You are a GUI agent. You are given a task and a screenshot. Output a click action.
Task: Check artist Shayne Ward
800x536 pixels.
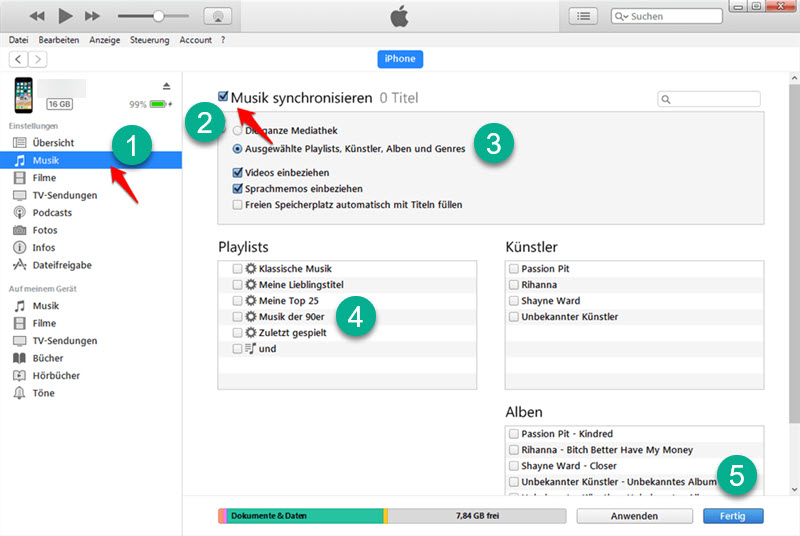[514, 300]
